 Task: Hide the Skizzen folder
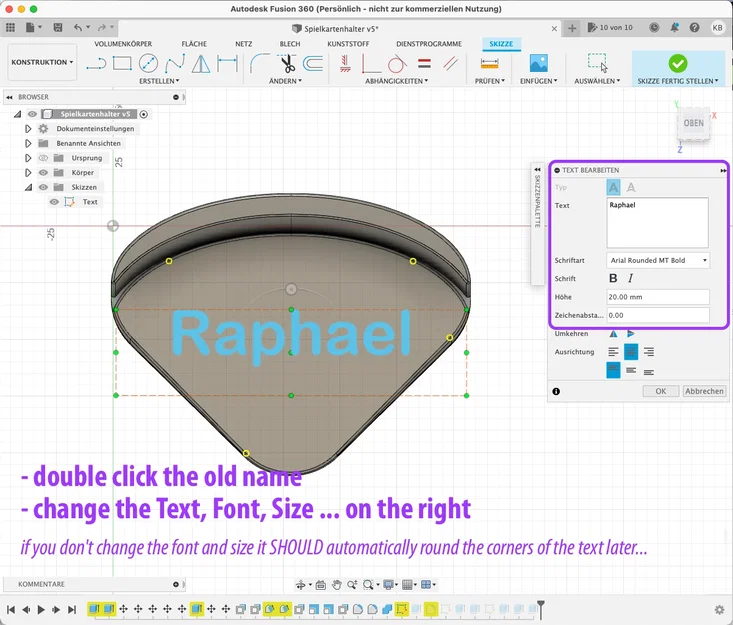coord(43,187)
